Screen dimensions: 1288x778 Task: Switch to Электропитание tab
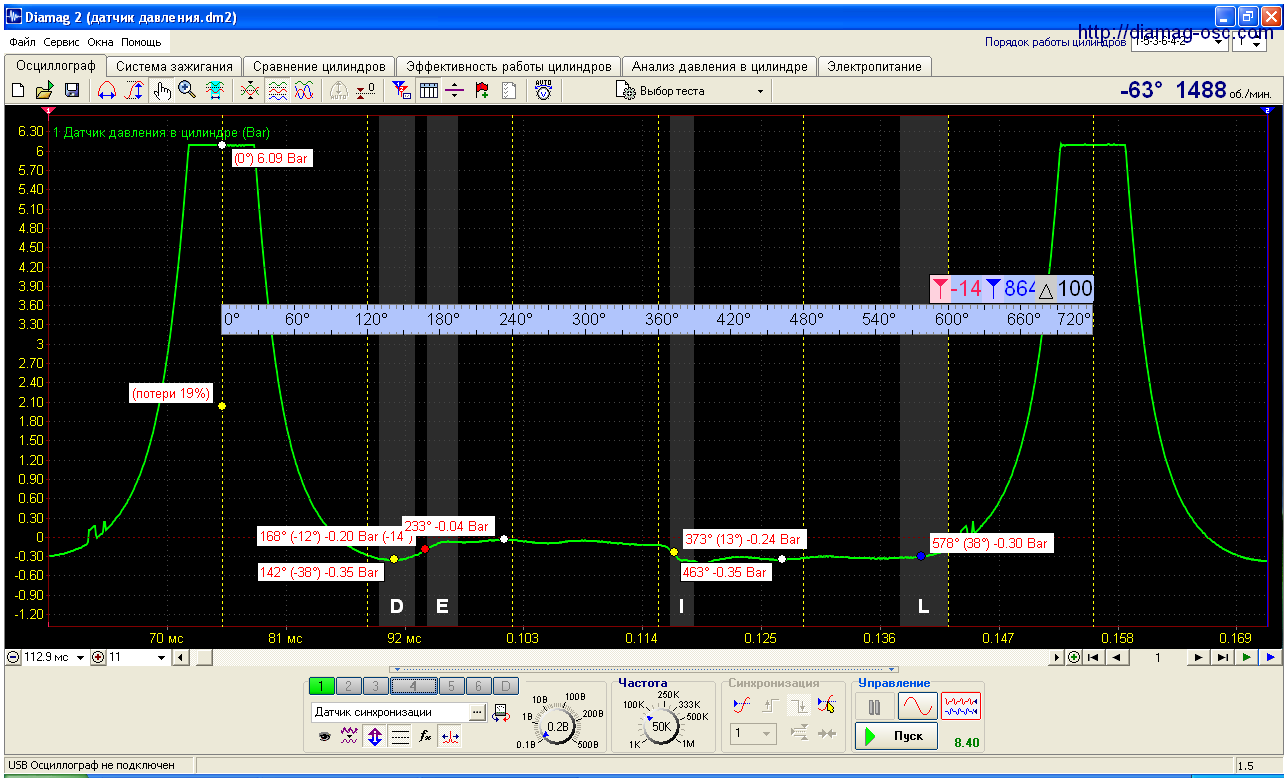tap(875, 66)
